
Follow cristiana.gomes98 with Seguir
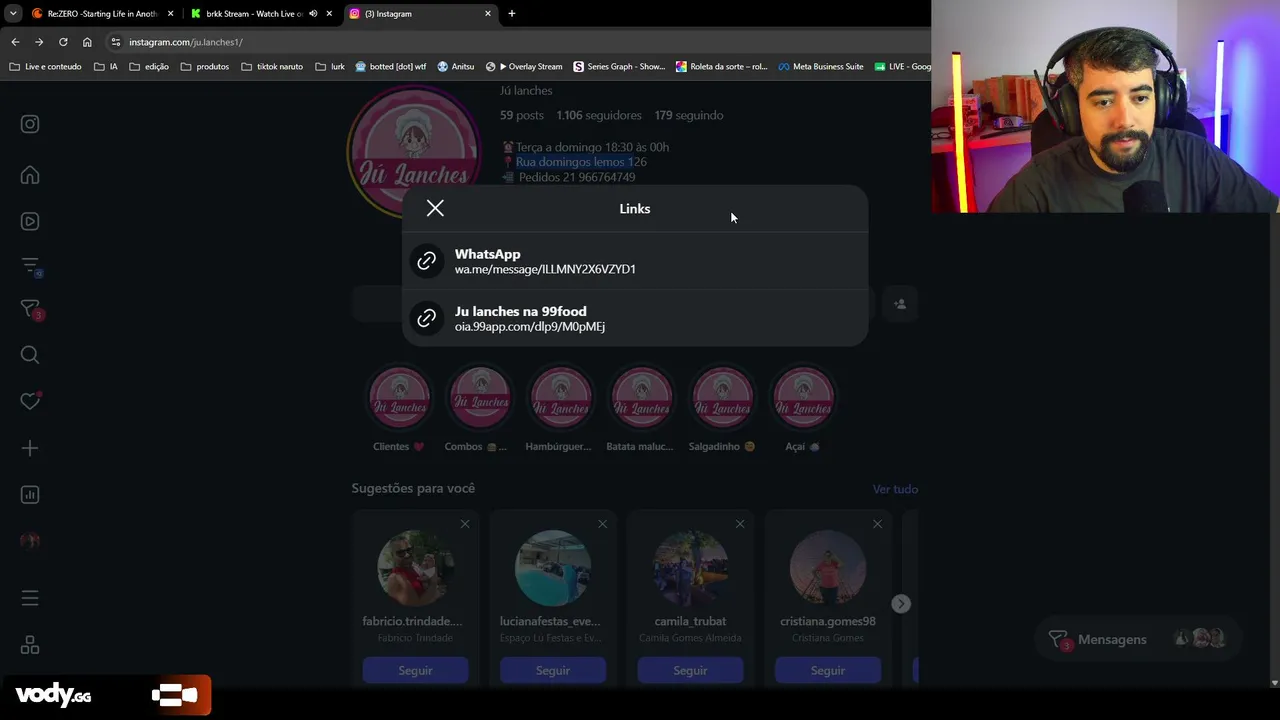(827, 670)
